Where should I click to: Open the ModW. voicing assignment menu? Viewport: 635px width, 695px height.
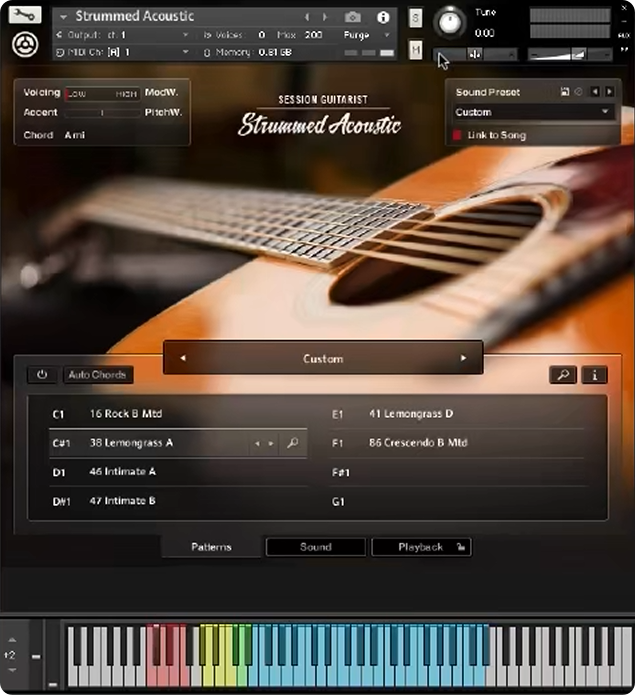(162, 93)
